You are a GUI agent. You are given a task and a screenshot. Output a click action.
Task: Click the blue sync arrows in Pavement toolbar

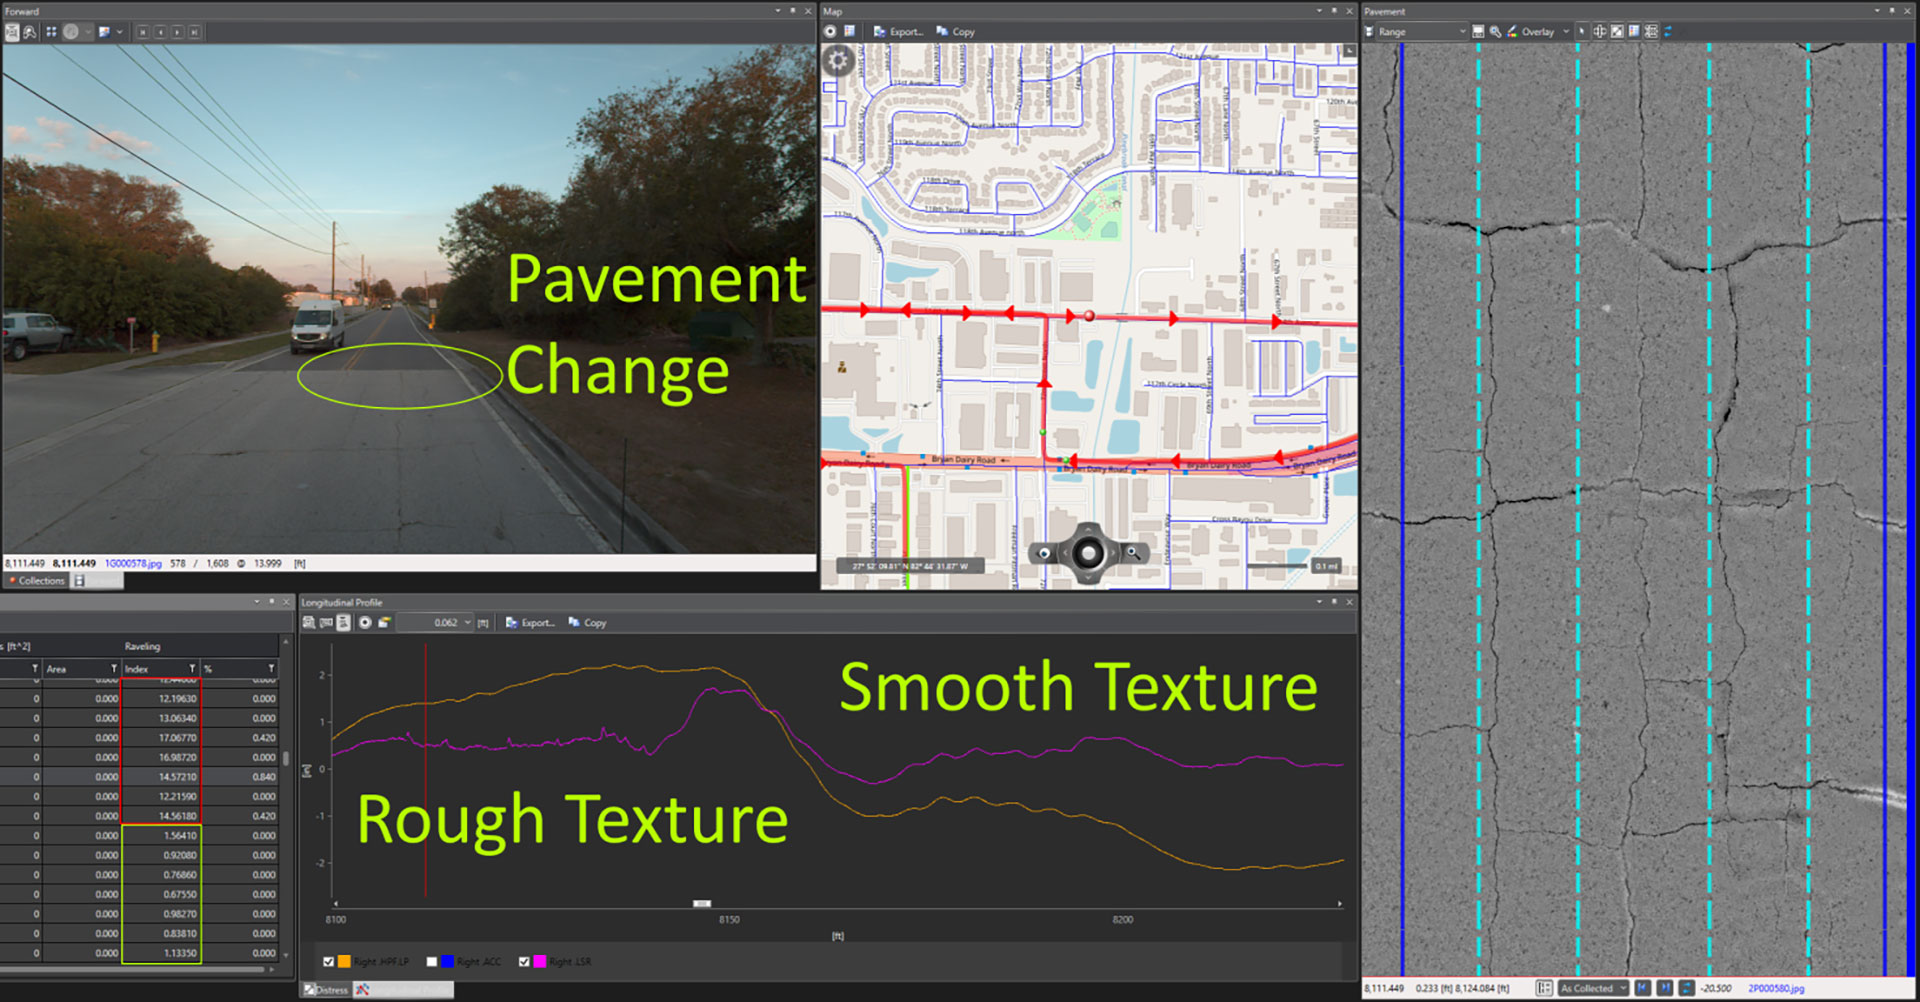coord(1668,32)
